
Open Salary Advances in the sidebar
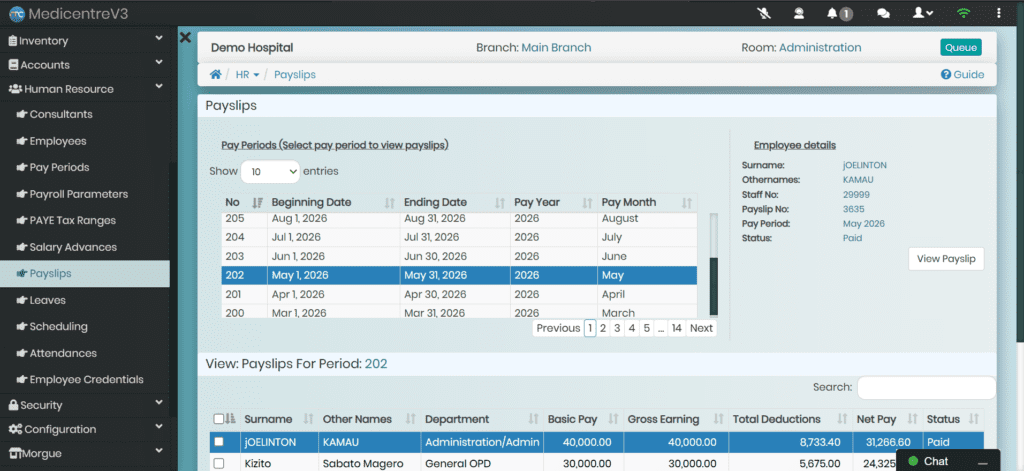[73, 247]
